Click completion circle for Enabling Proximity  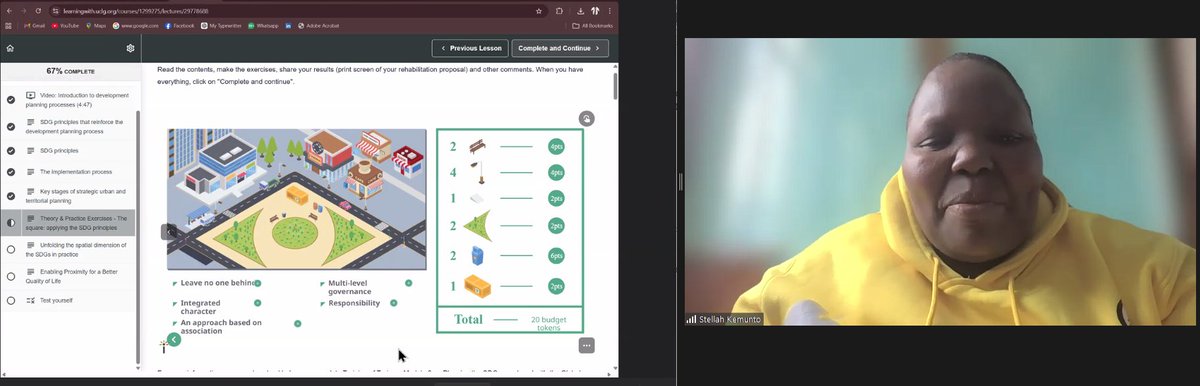11,276
